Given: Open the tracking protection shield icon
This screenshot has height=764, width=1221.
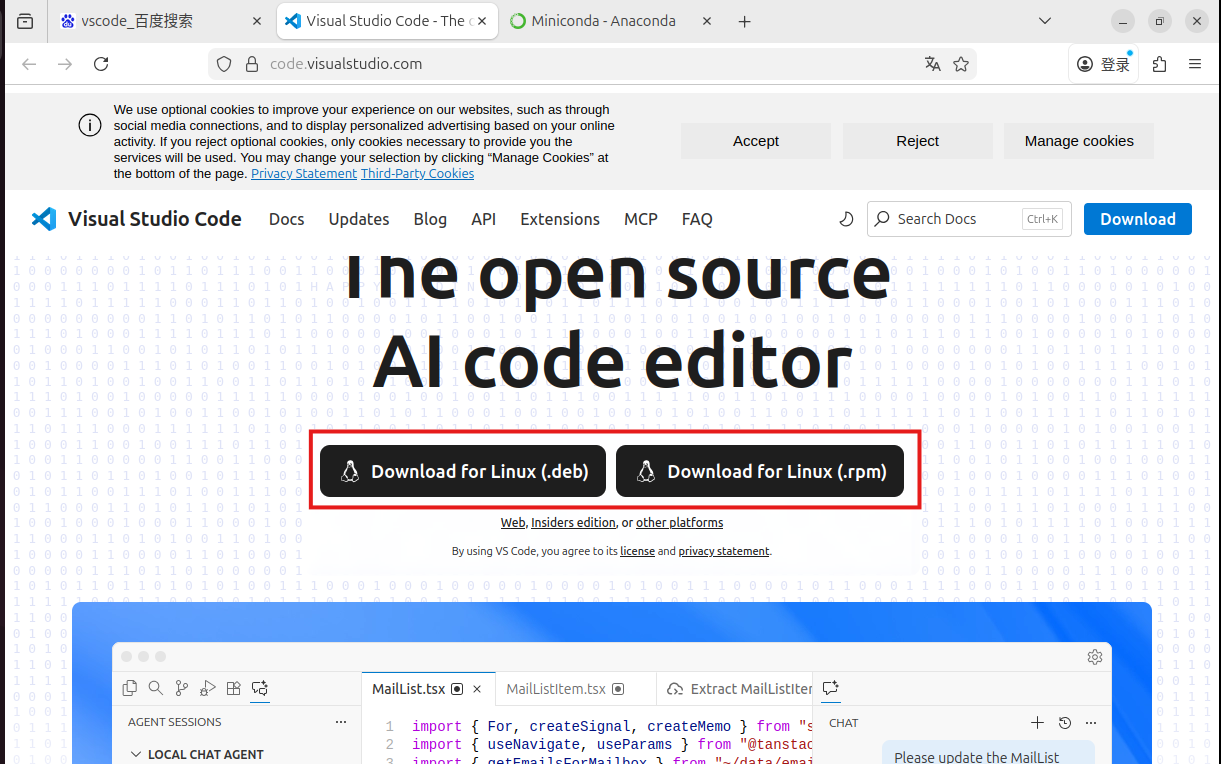Looking at the screenshot, I should (x=224, y=64).
